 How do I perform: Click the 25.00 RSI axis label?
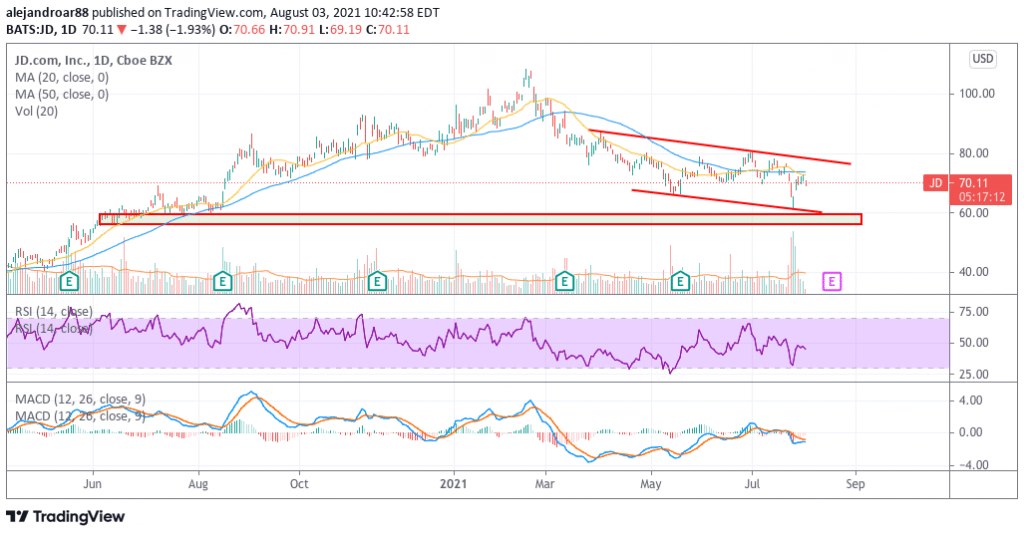[x=973, y=375]
